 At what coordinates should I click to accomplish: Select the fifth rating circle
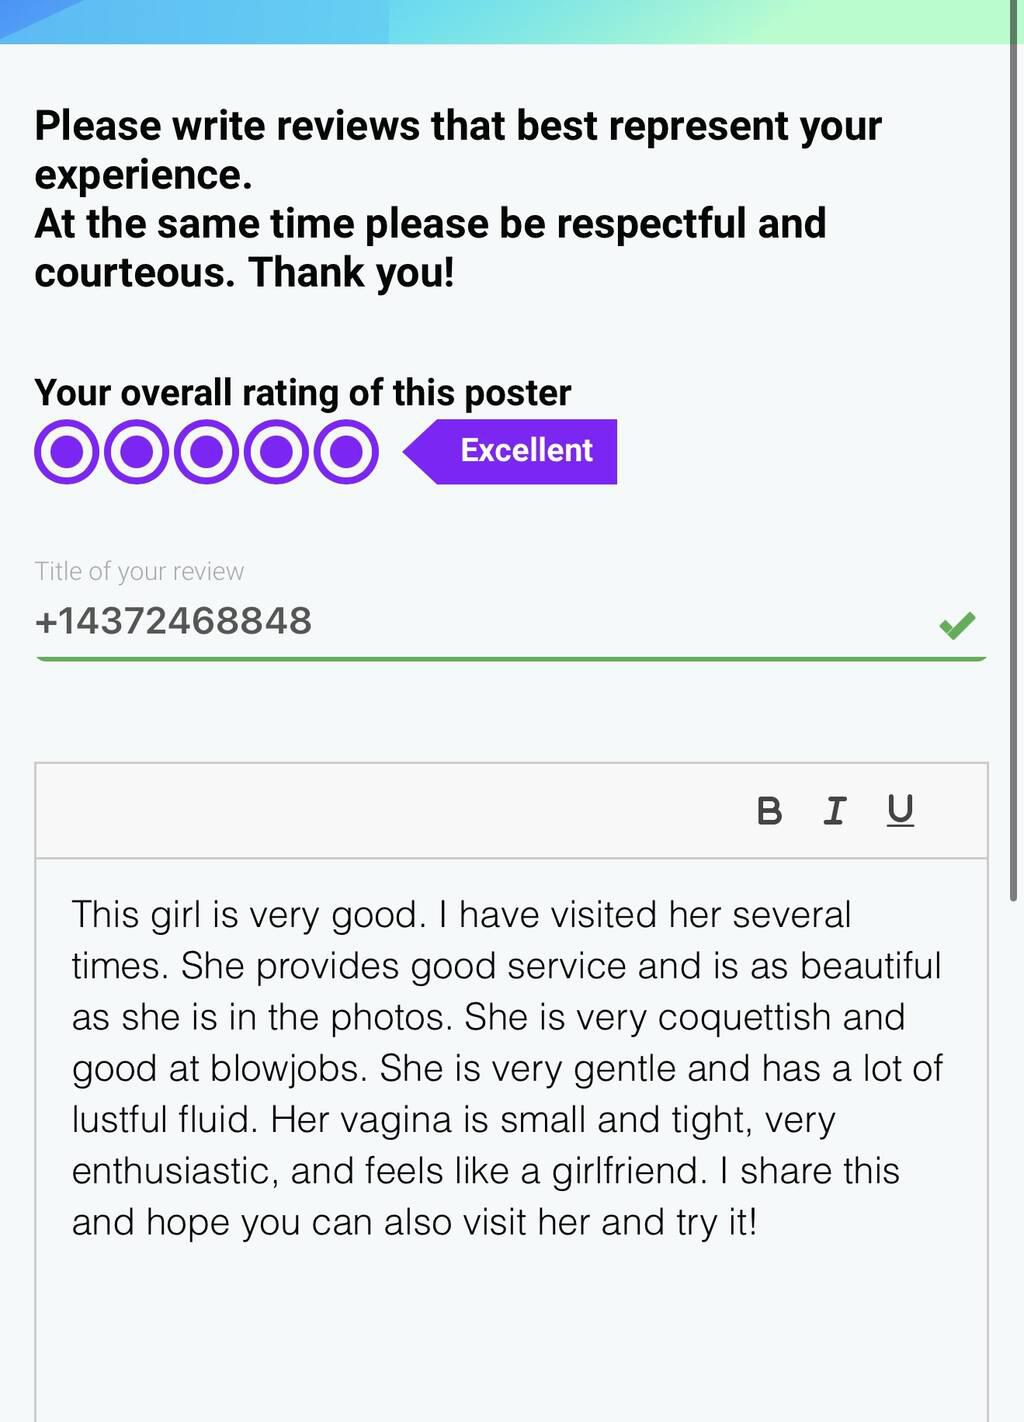(x=346, y=452)
